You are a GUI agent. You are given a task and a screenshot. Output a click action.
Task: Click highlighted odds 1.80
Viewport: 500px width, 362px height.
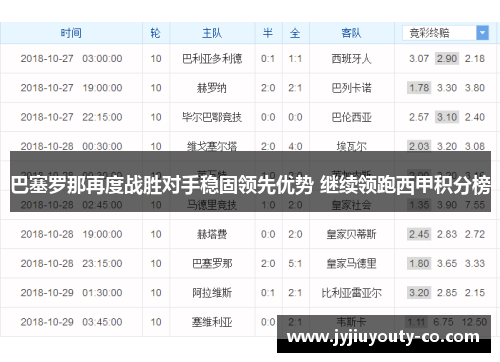point(419,264)
